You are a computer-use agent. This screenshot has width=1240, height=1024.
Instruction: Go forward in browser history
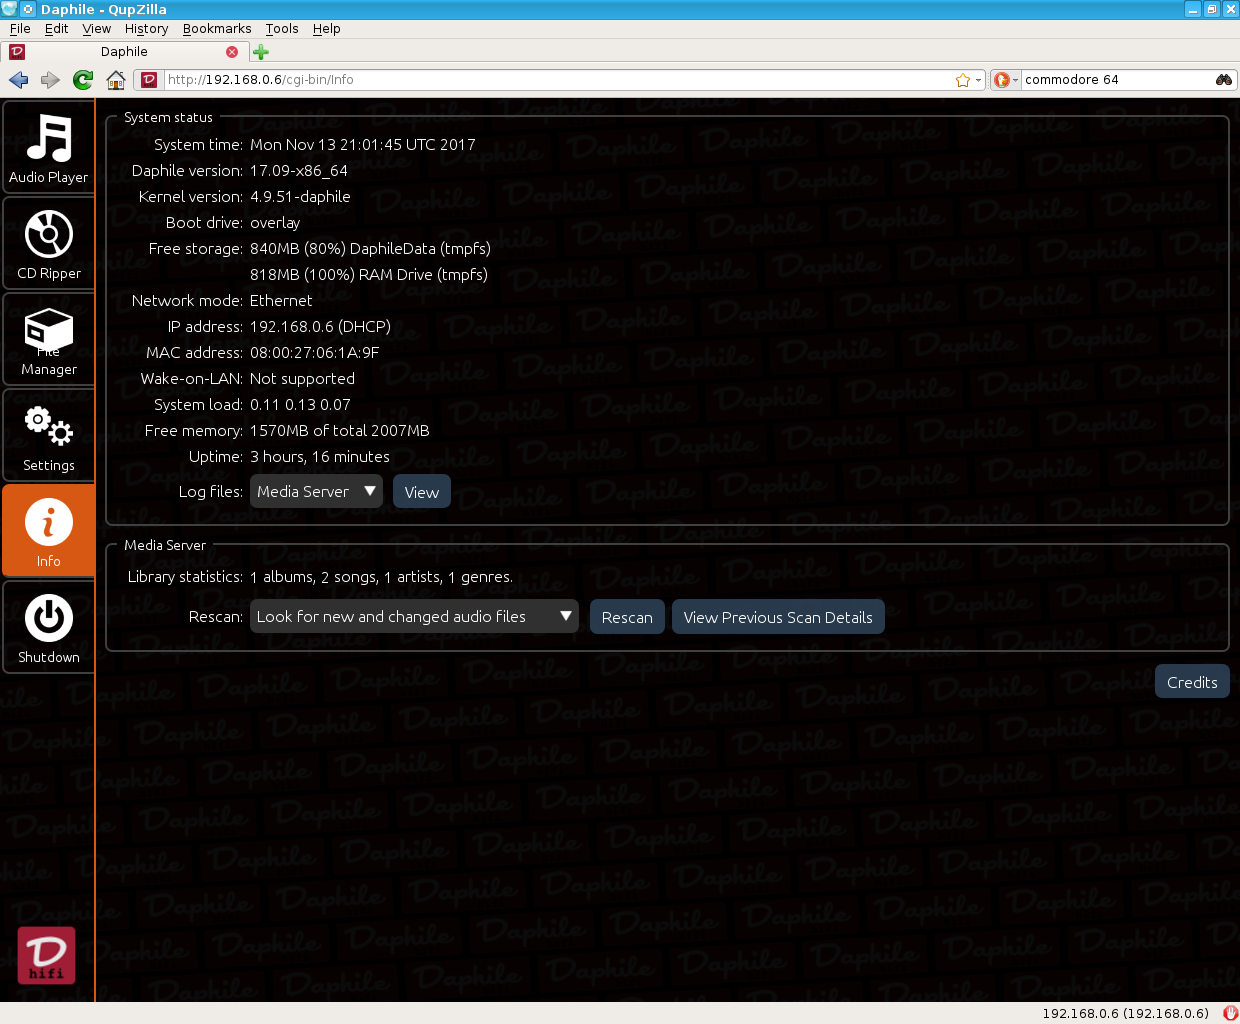(50, 80)
